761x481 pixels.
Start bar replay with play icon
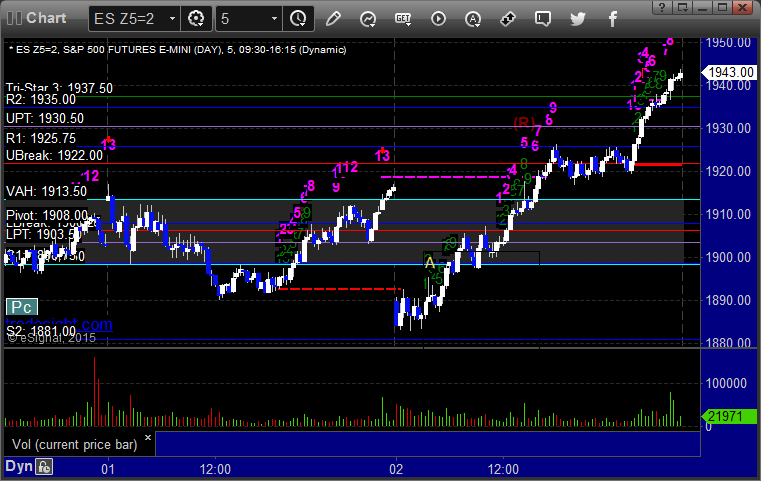point(438,19)
